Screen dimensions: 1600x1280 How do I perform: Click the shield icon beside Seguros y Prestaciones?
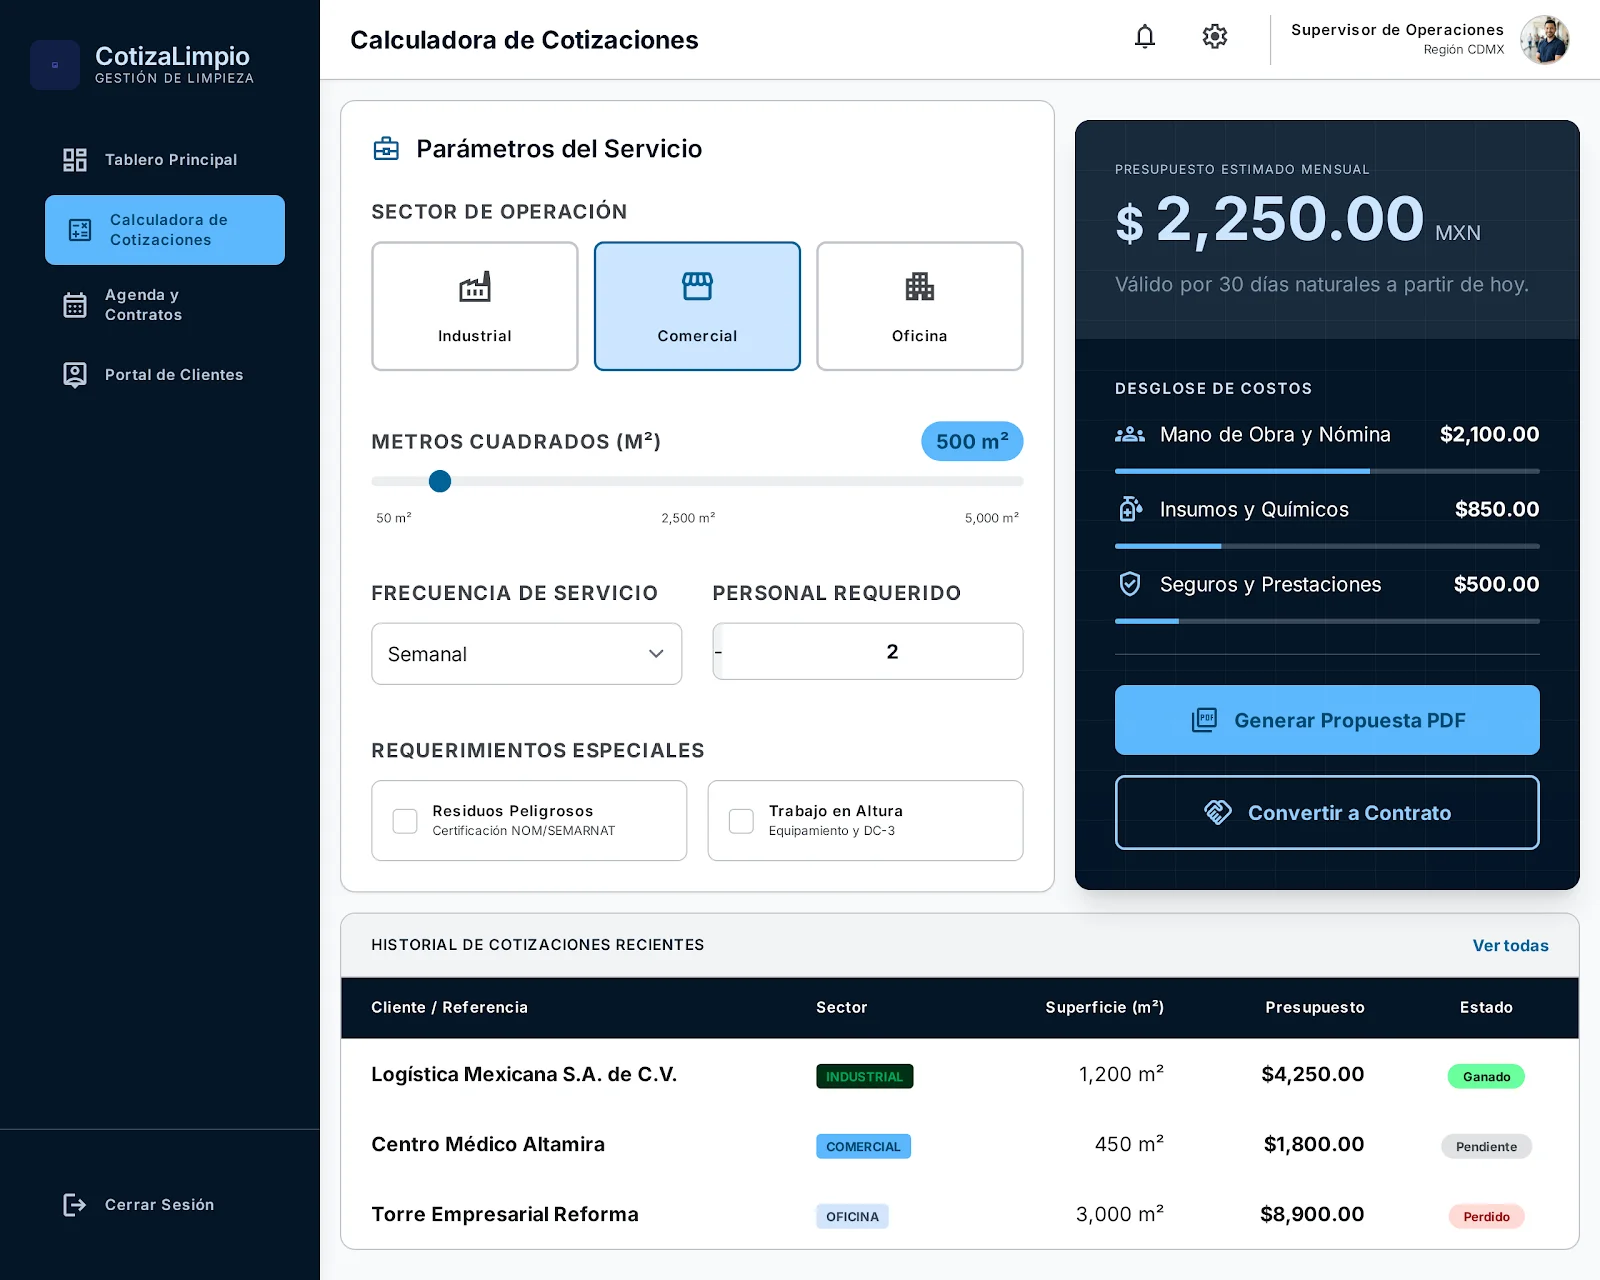click(x=1130, y=584)
